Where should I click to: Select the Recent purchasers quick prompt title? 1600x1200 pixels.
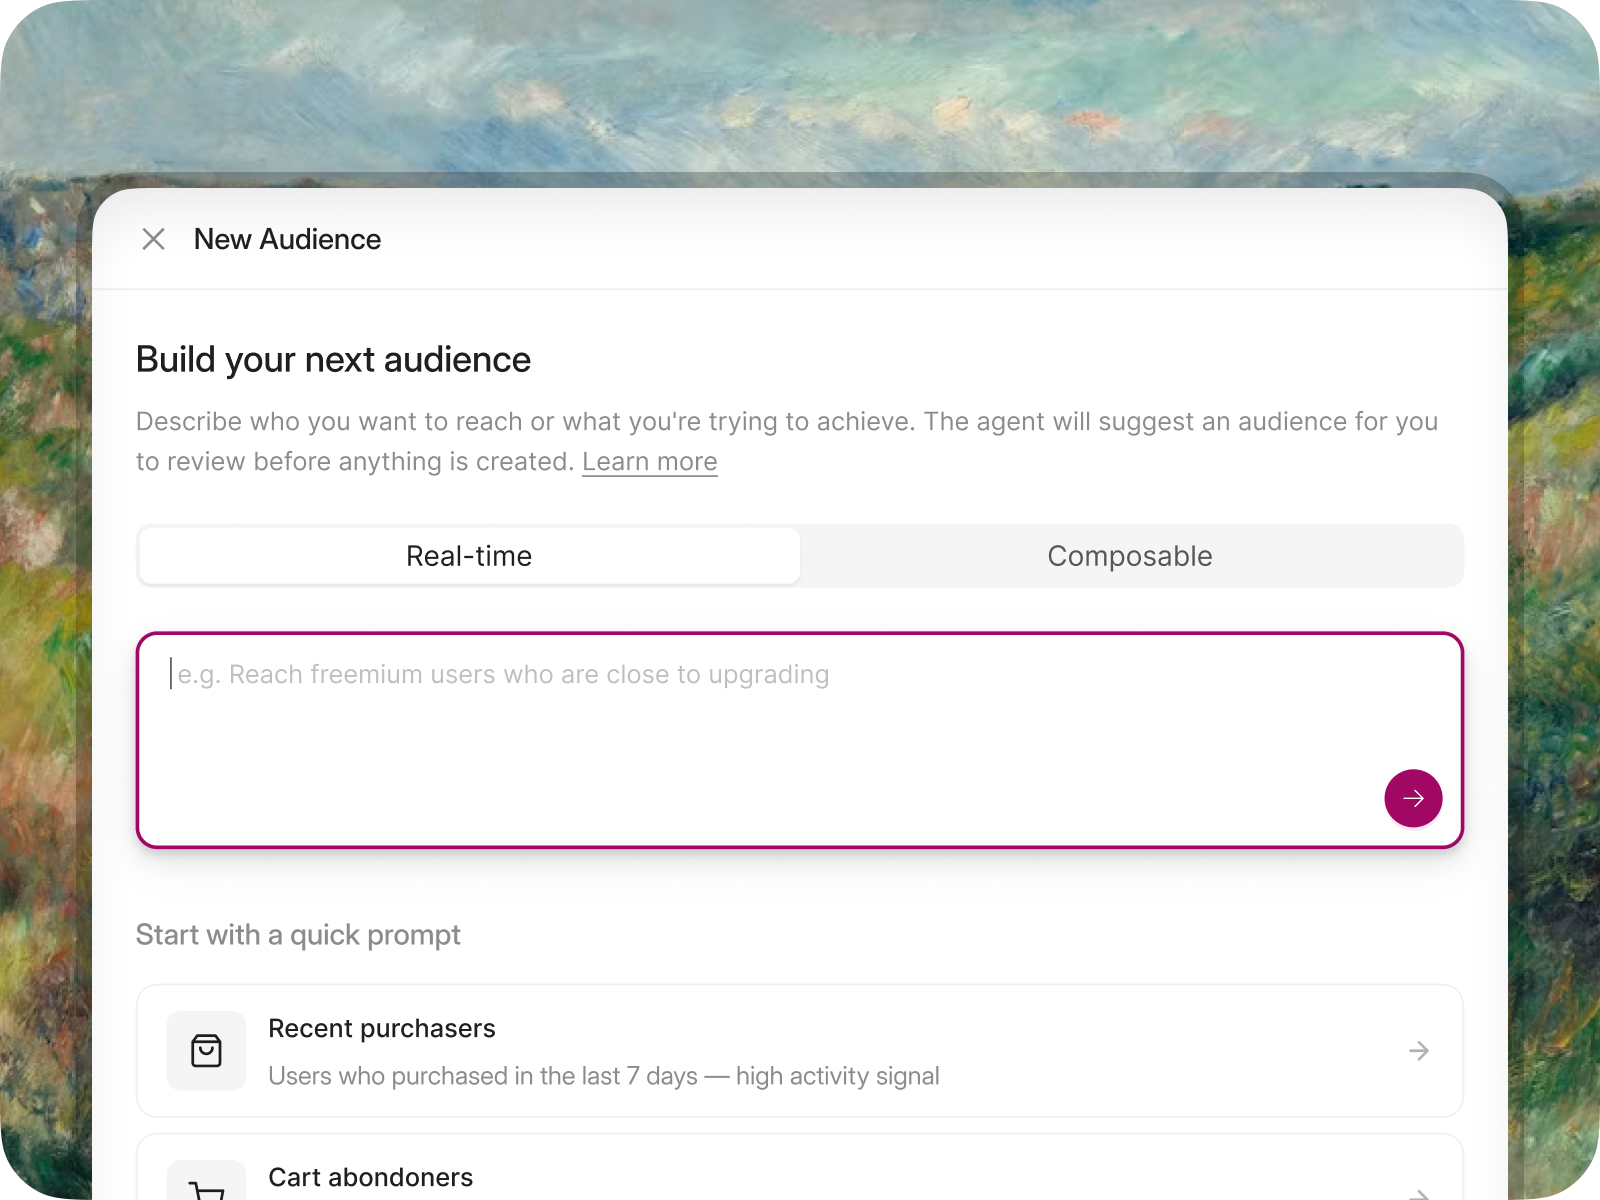pos(382,1028)
